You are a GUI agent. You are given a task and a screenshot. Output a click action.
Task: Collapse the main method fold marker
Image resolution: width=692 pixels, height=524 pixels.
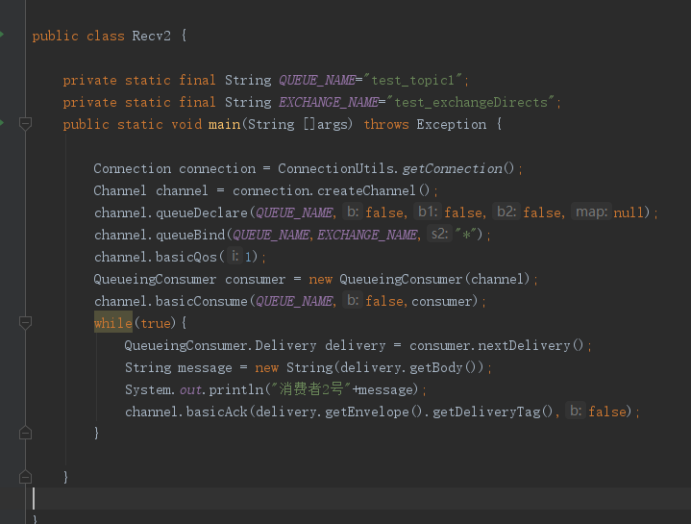[25, 124]
